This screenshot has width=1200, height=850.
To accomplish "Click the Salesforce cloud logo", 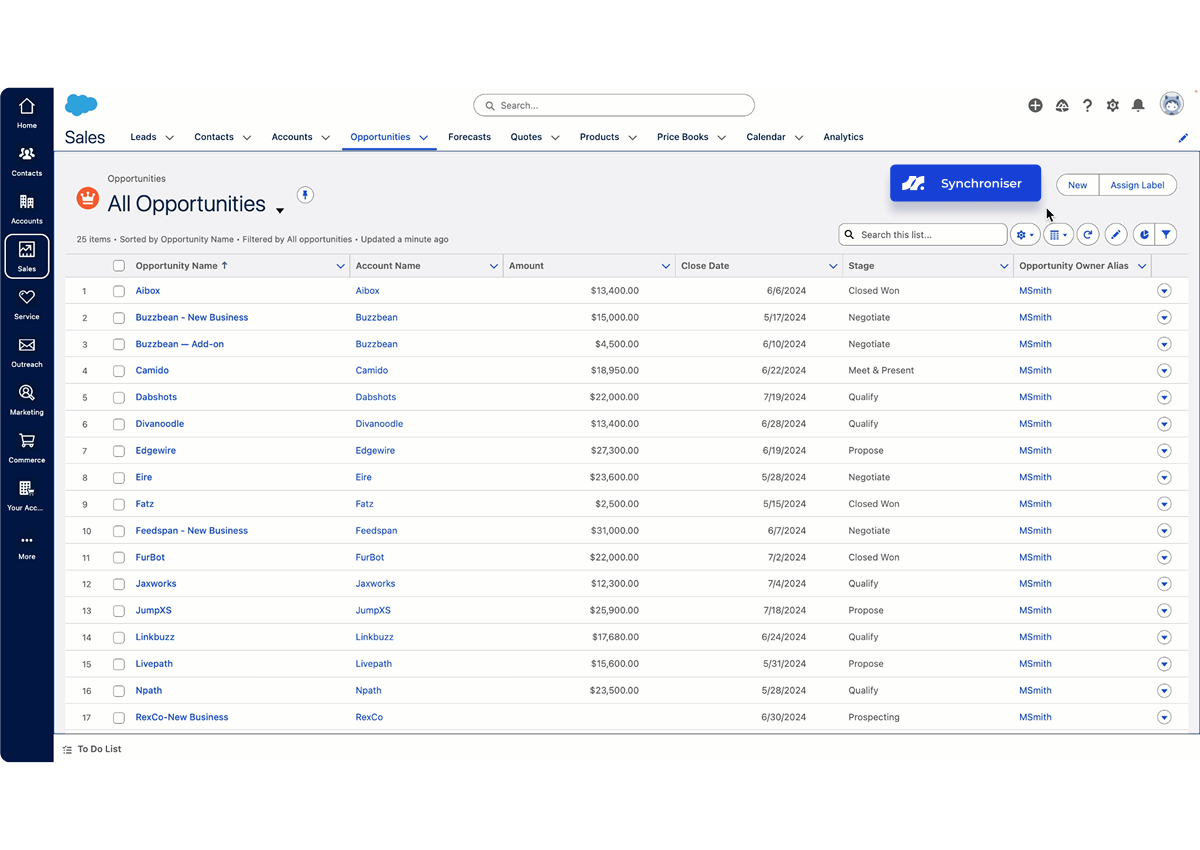I will pos(81,105).
